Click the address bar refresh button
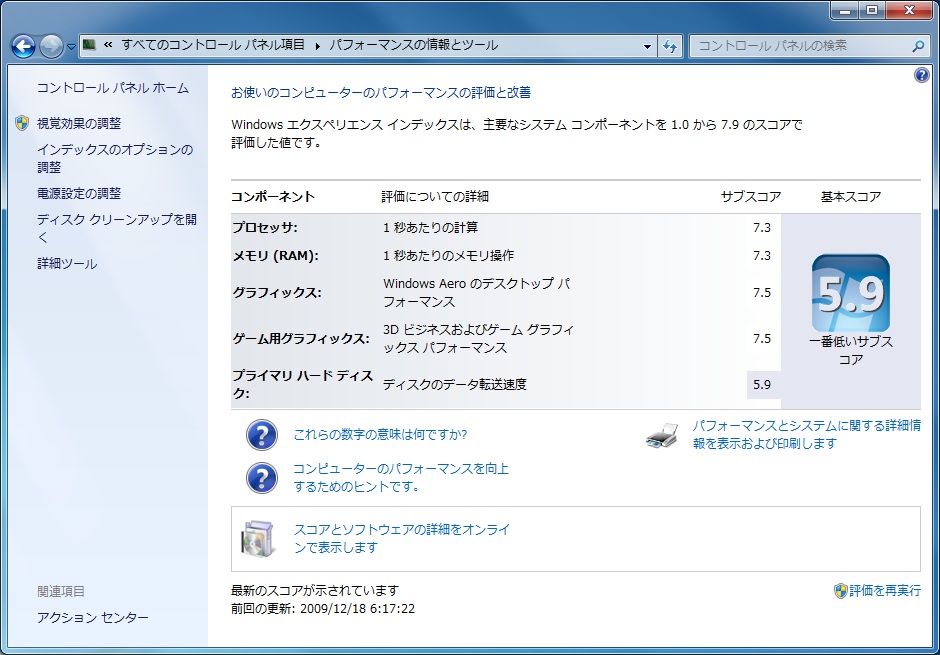The image size is (940, 655). (x=670, y=46)
